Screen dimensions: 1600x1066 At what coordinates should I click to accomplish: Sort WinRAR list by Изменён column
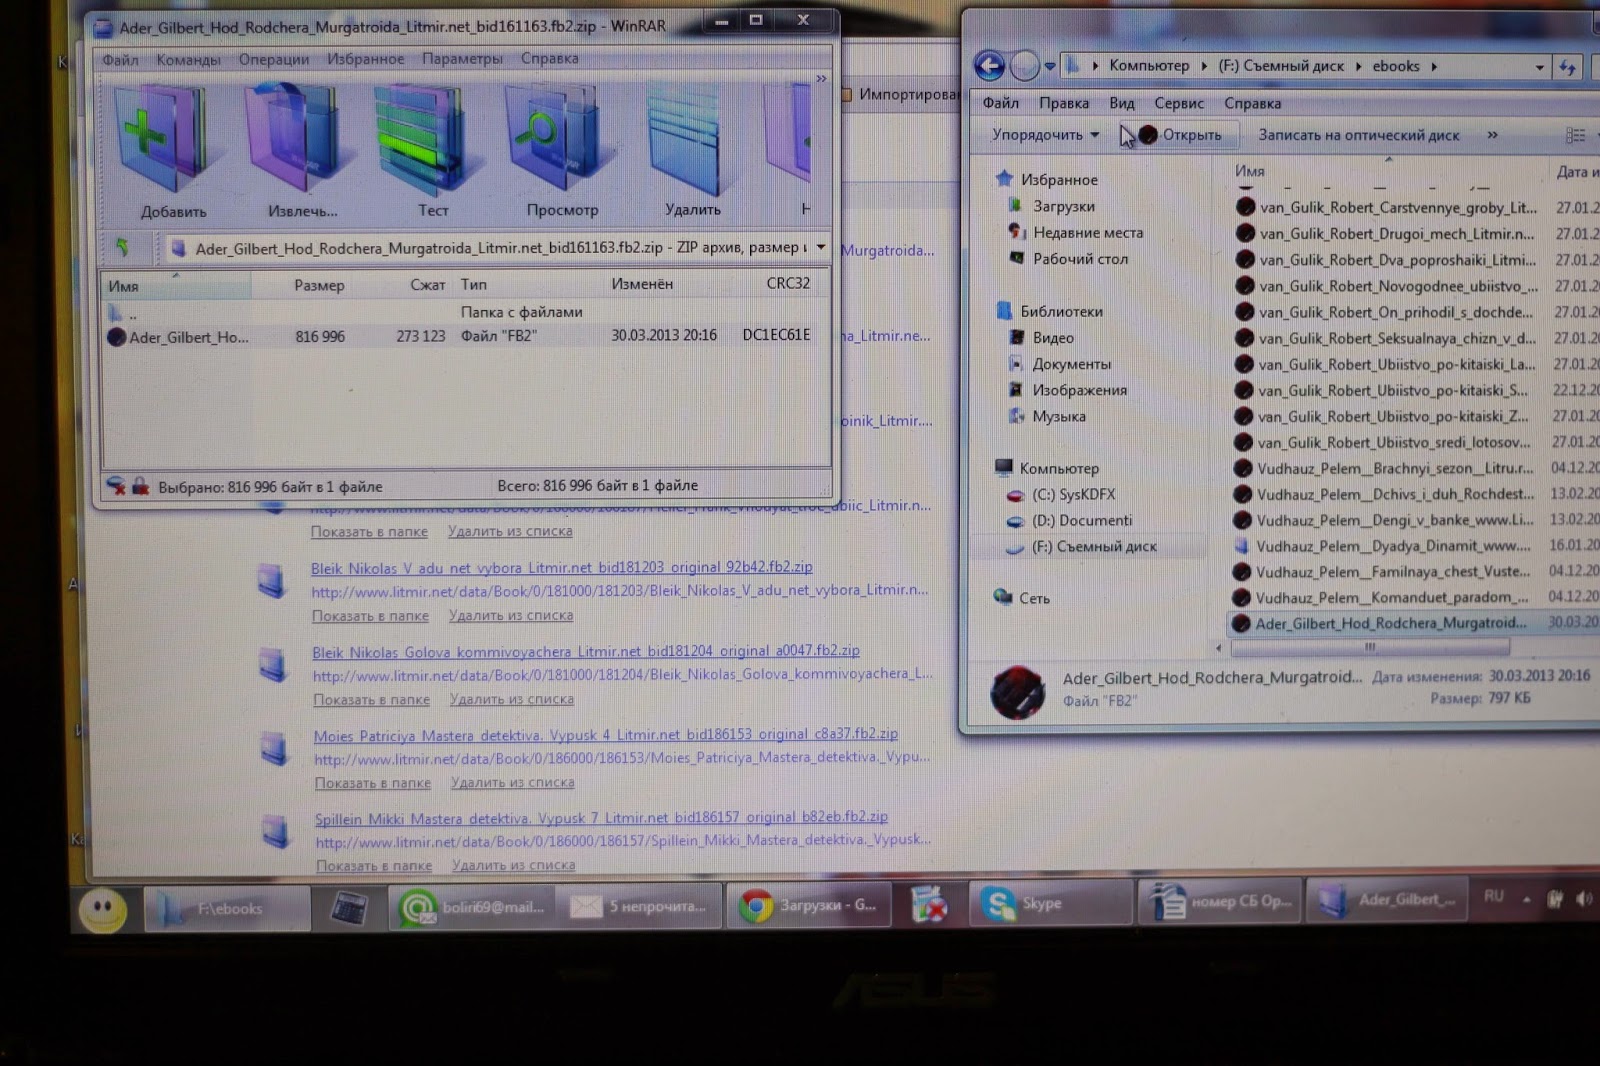pos(642,284)
